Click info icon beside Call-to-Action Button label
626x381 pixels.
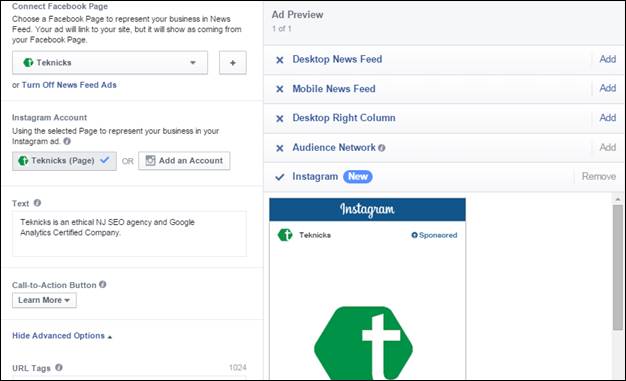coord(103,284)
